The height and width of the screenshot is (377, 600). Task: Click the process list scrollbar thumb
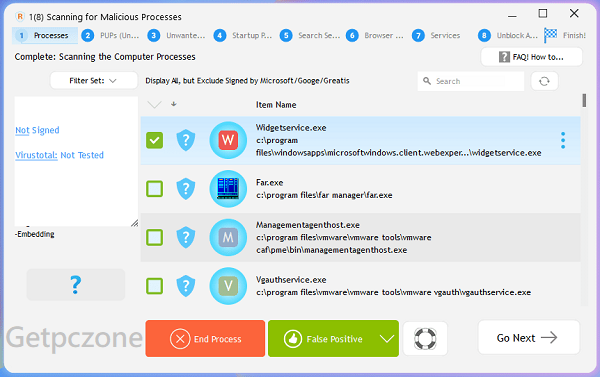[x=584, y=101]
